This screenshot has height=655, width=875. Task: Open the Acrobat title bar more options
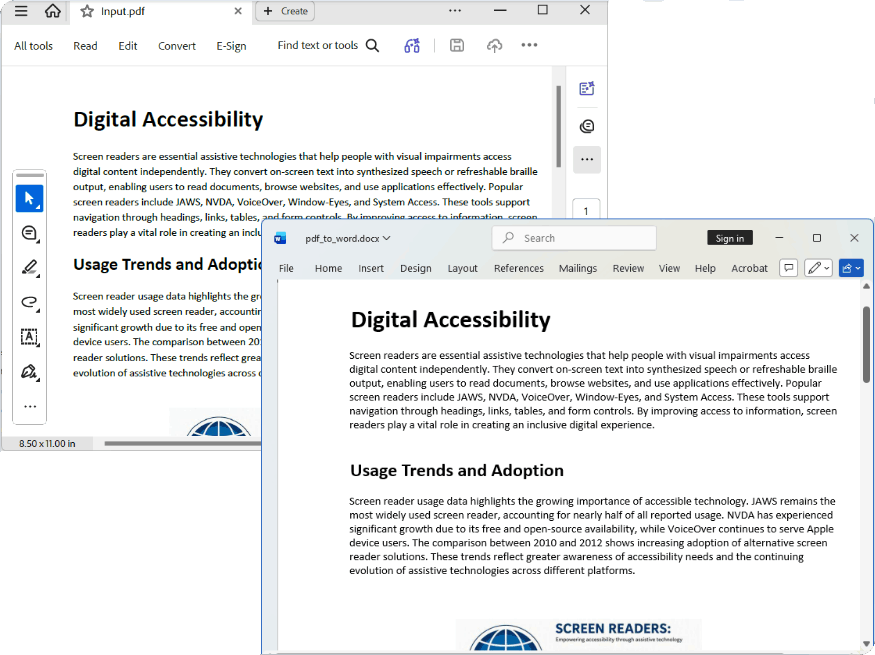tap(455, 11)
